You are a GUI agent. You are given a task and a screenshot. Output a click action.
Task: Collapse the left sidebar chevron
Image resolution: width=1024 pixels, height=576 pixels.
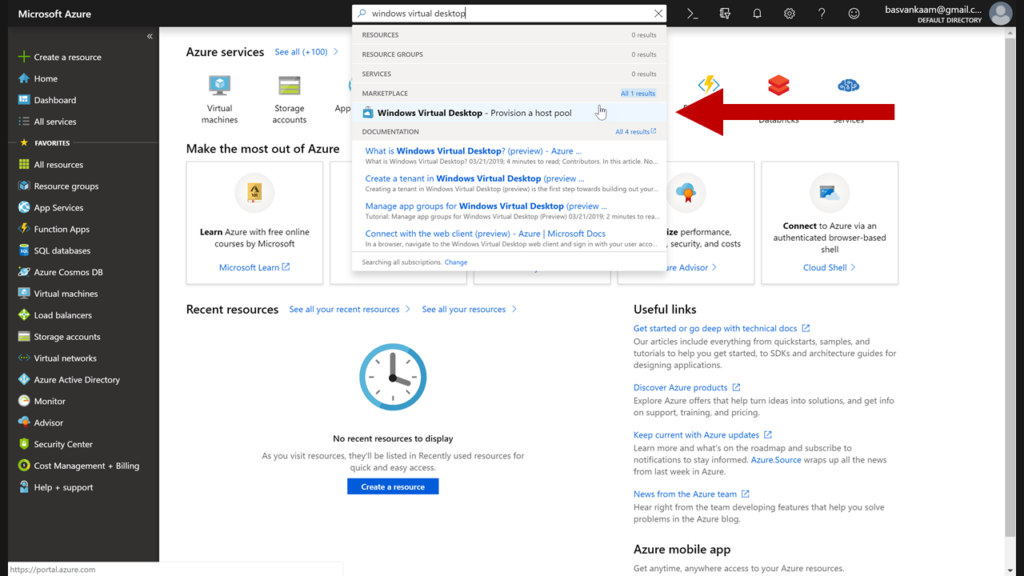150,36
